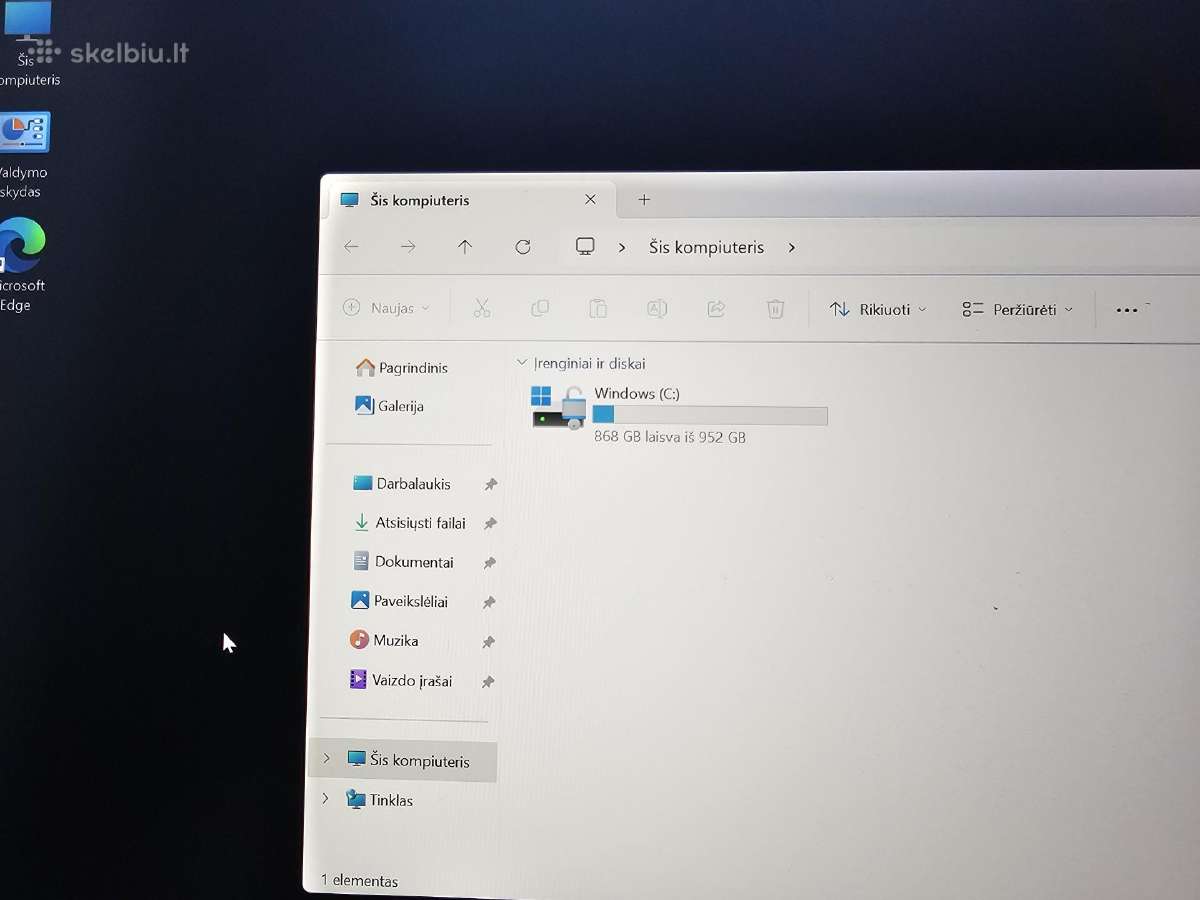
Task: Open the three-dots more options menu
Action: coord(1127,310)
